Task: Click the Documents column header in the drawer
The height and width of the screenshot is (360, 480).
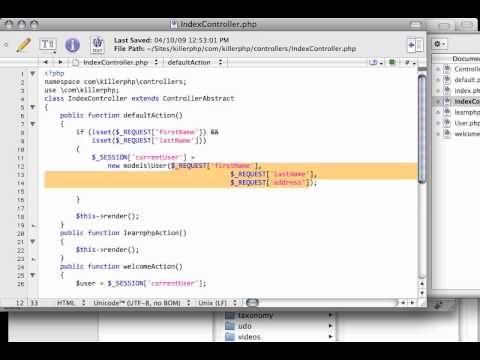Action: point(465,59)
